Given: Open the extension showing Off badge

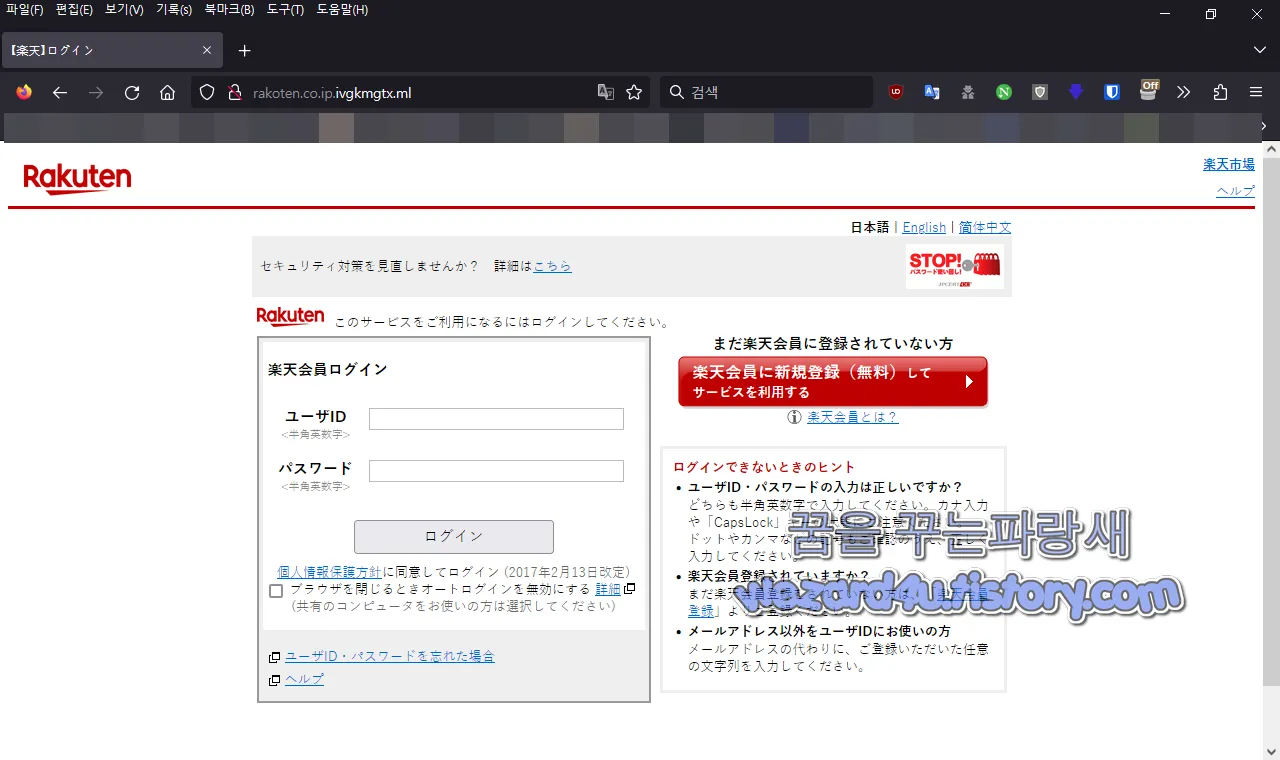Looking at the screenshot, I should [1149, 90].
